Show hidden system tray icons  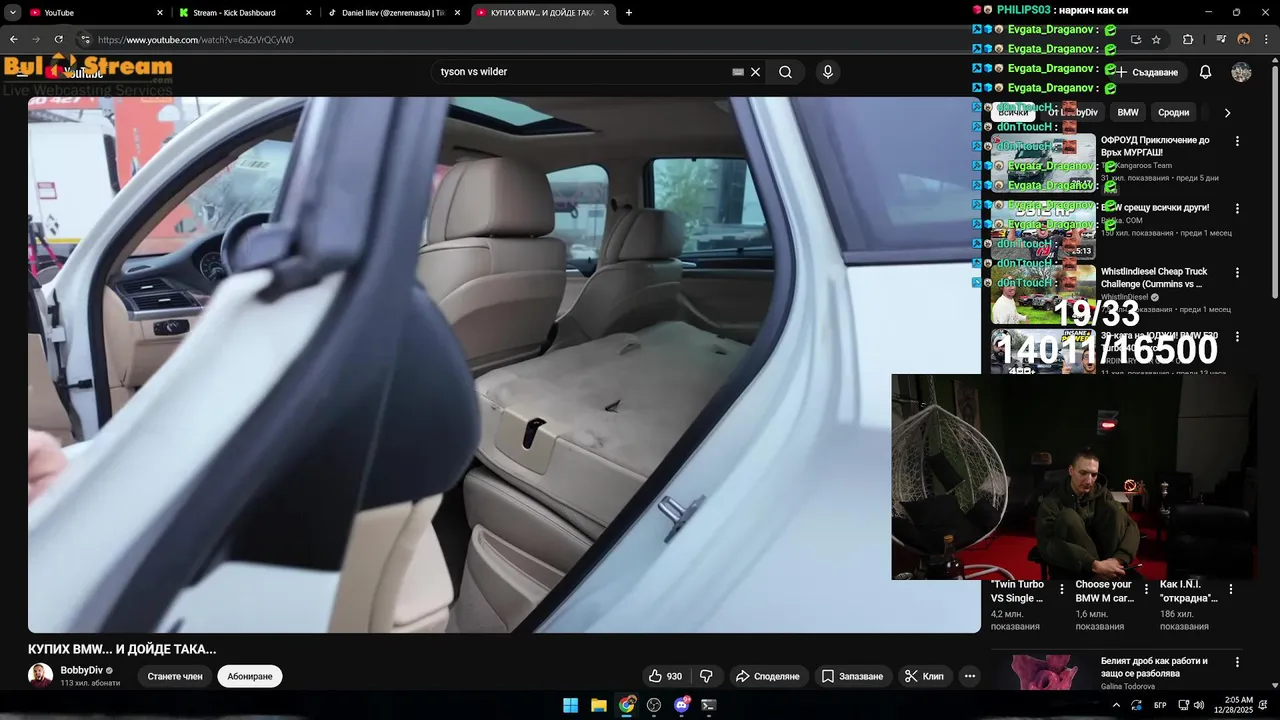[1116, 705]
